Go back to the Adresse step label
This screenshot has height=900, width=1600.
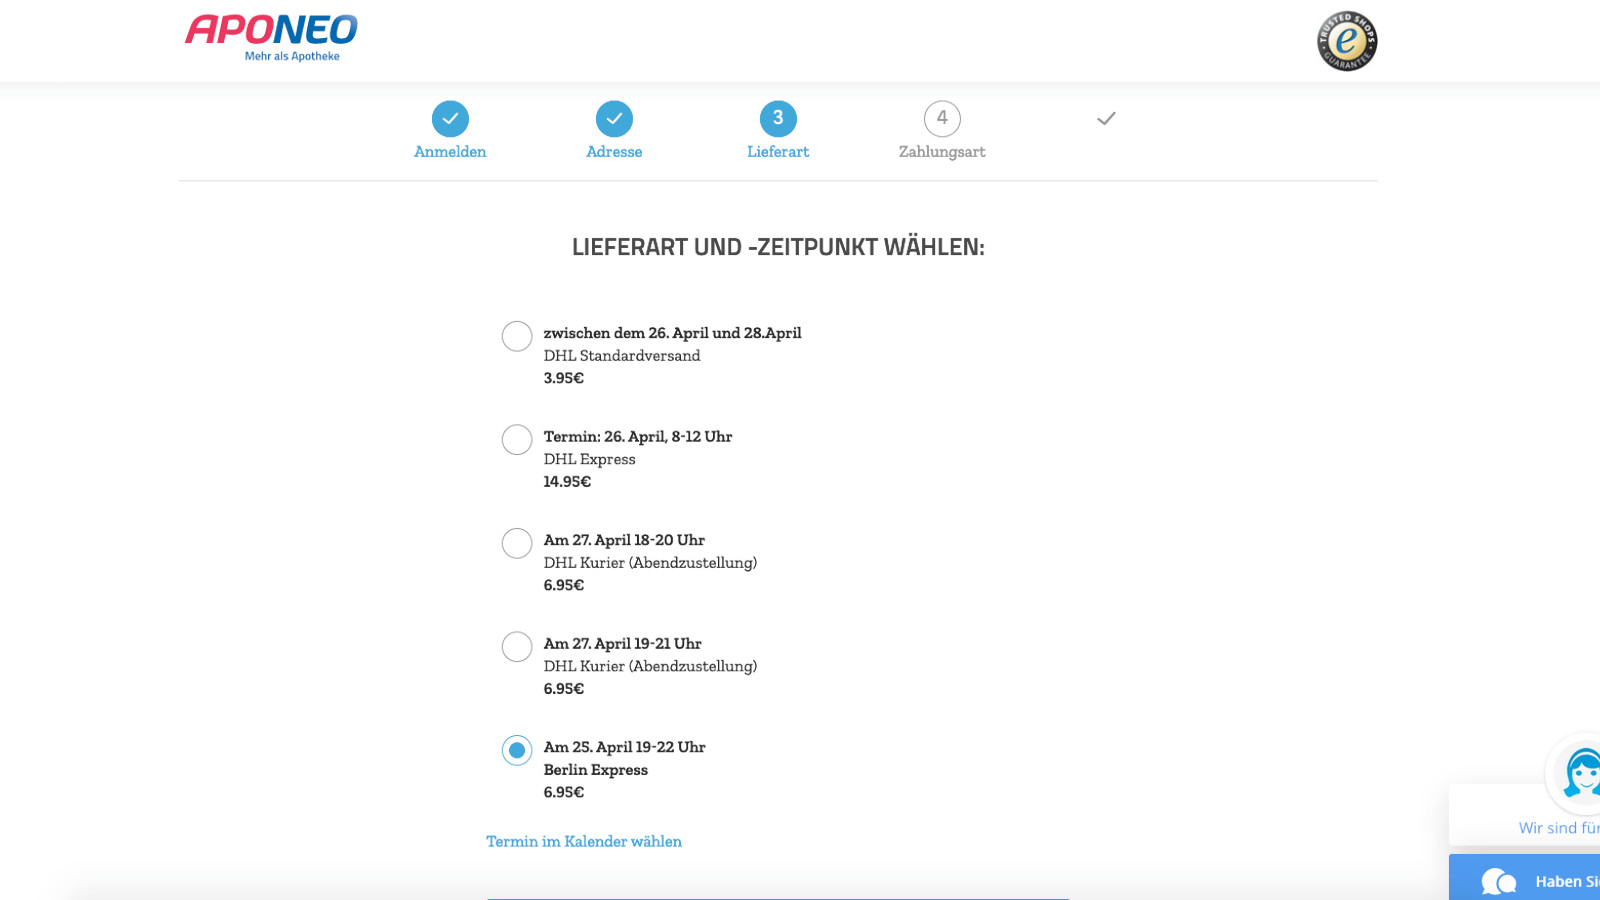614,152
